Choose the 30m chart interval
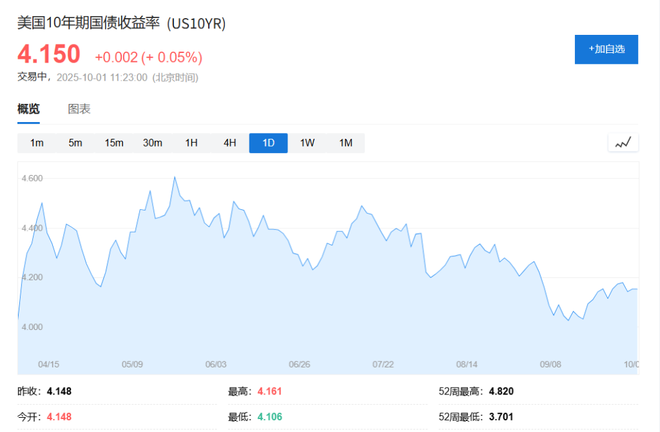This screenshot has height=432, width=660. pos(152,143)
